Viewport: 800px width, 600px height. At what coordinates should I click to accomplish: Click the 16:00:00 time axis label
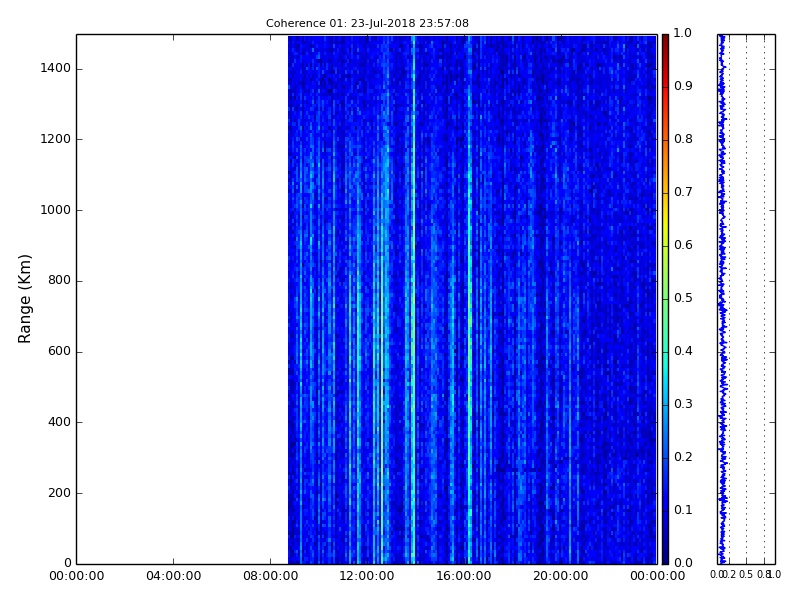[x=464, y=576]
